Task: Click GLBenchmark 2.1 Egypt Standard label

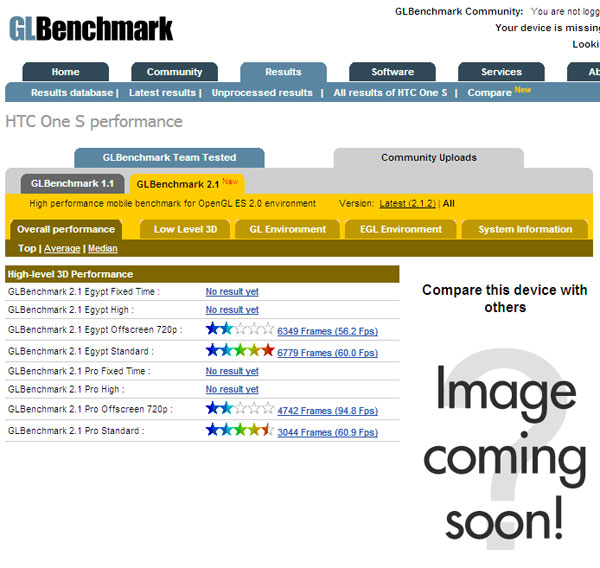Action: [80, 351]
